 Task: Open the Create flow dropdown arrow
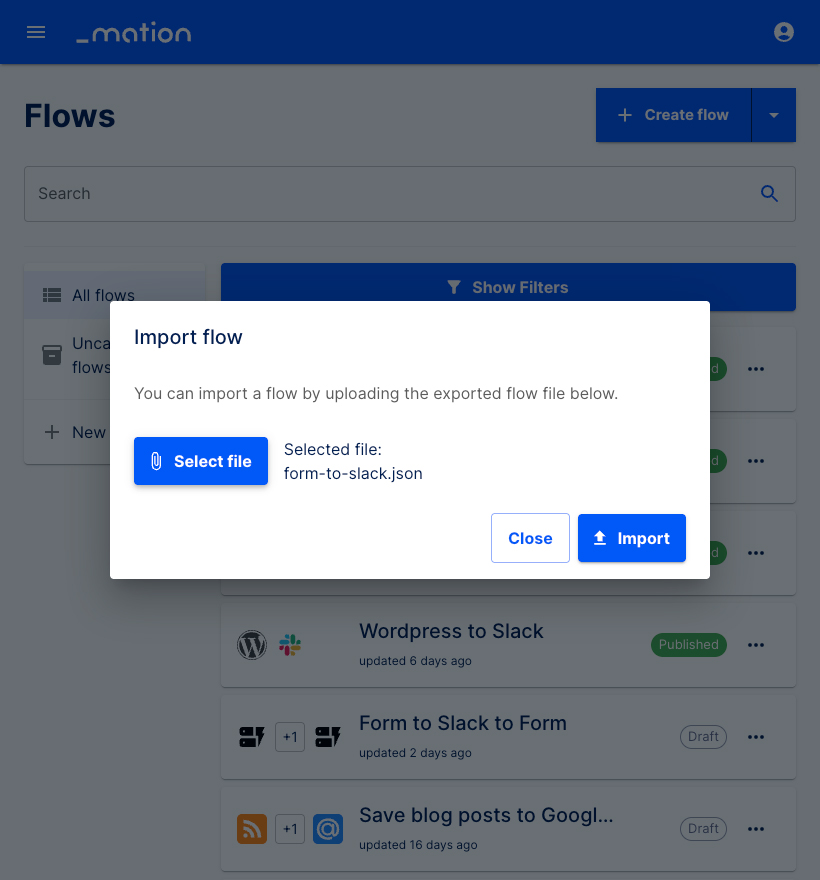(x=774, y=114)
